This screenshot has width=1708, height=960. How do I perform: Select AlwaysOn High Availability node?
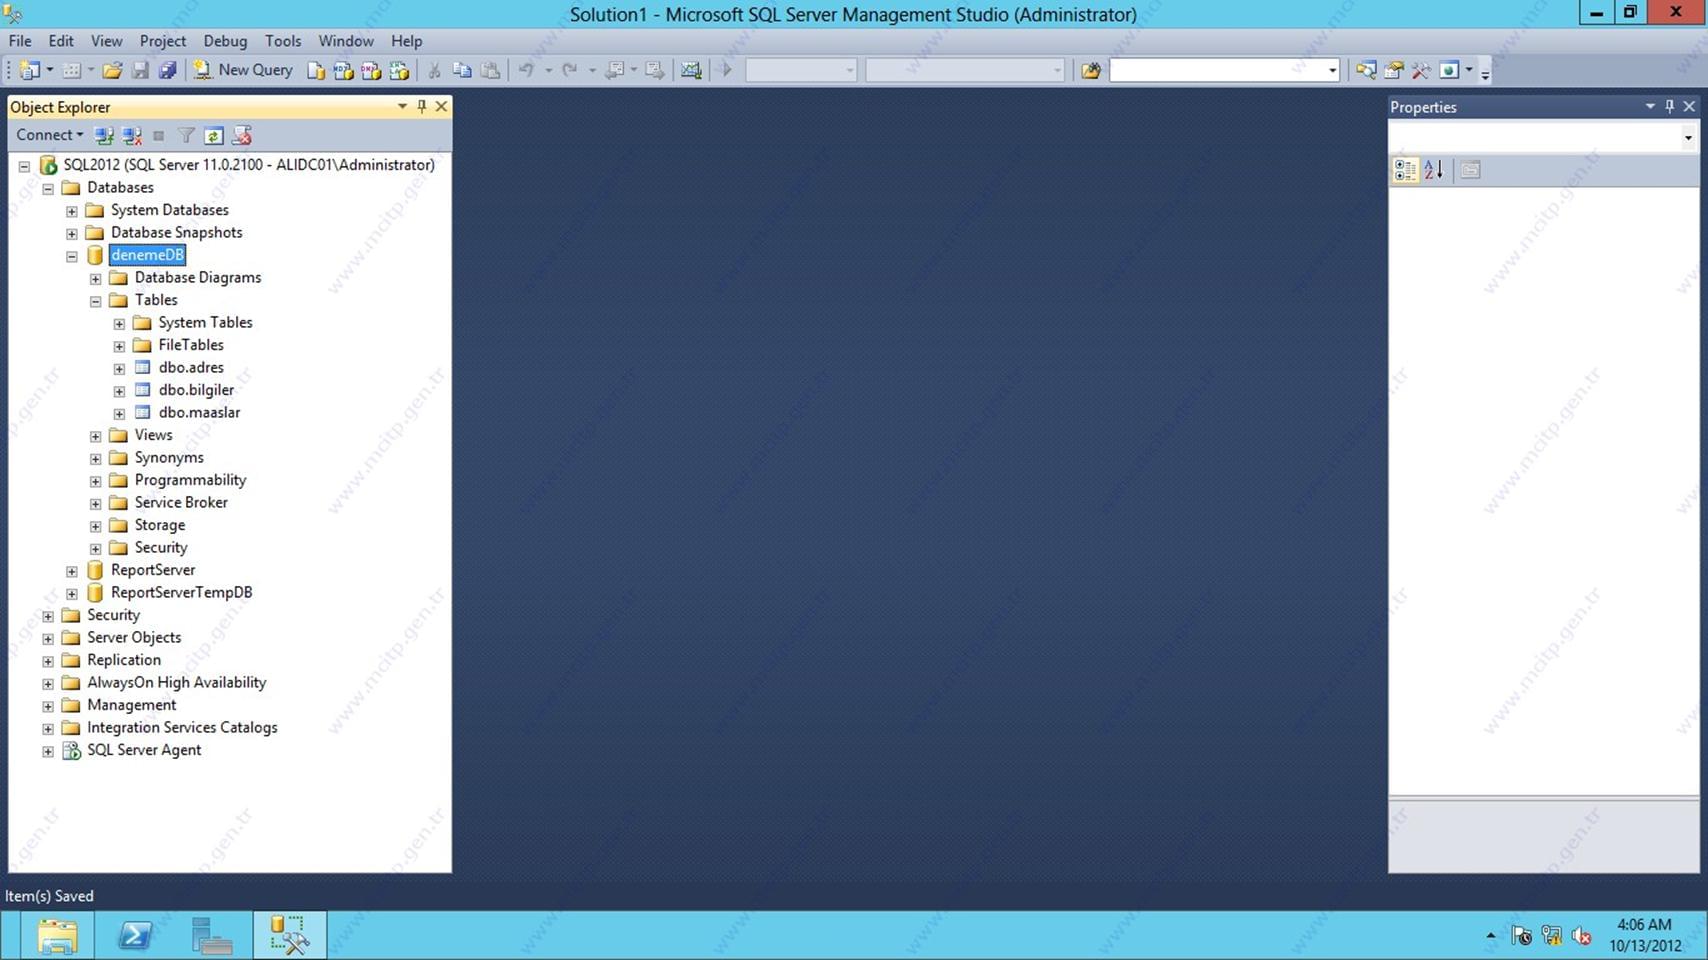click(176, 682)
